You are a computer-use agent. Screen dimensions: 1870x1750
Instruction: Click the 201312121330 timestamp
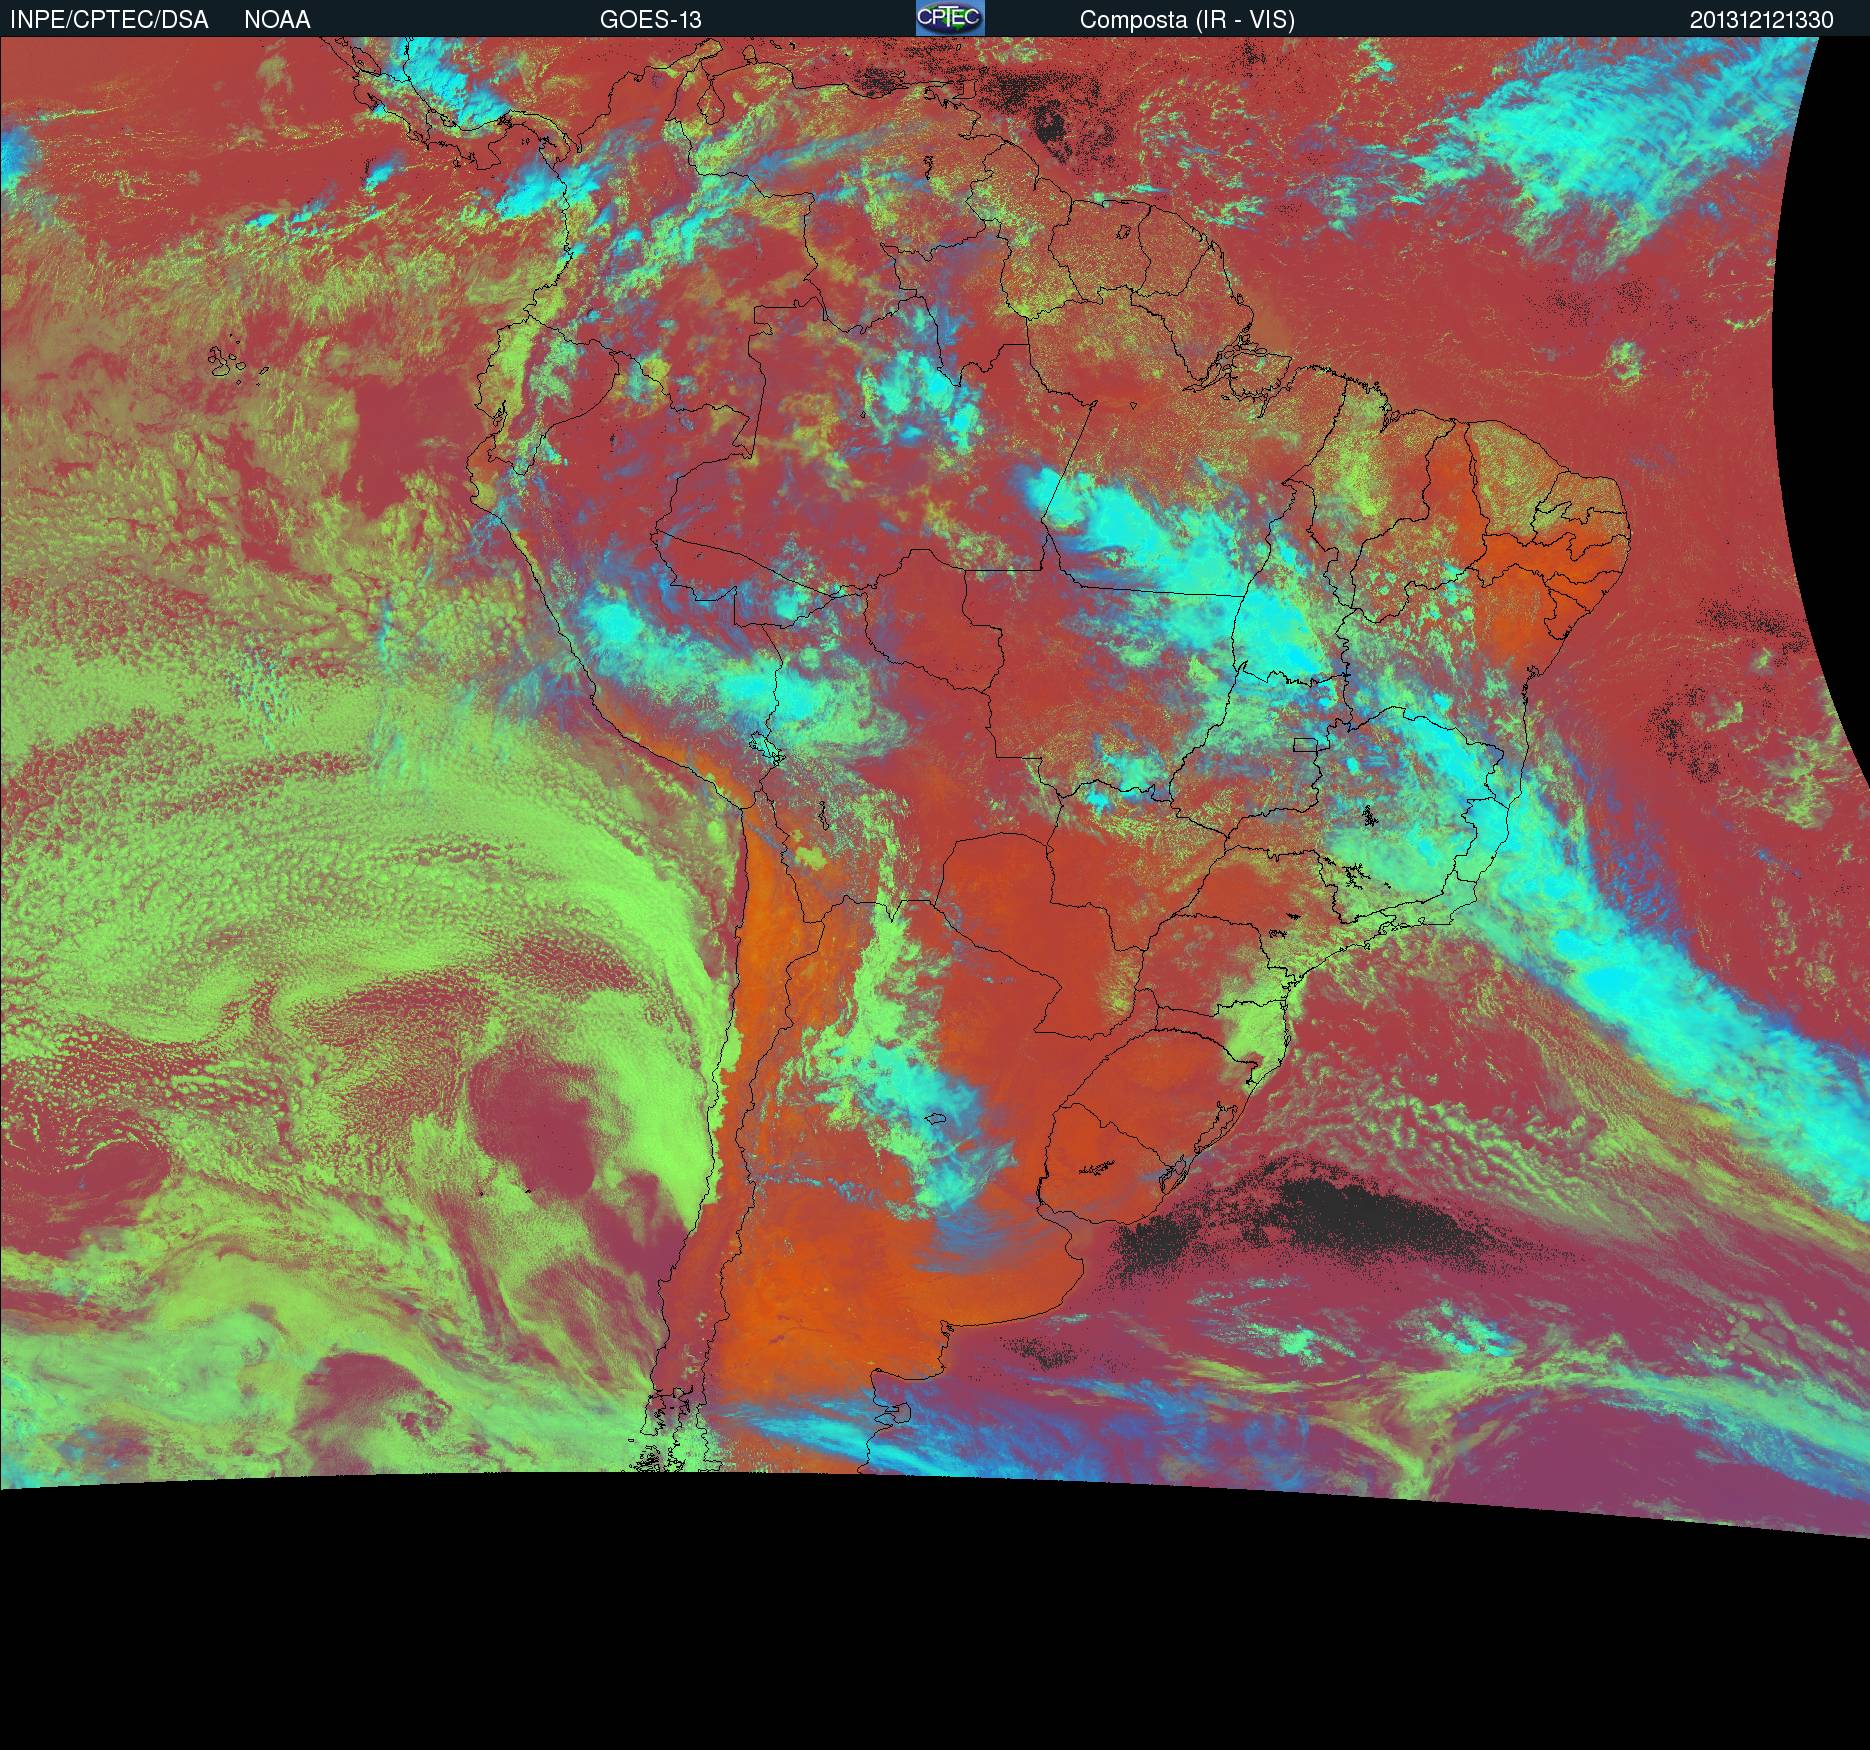pos(1762,20)
